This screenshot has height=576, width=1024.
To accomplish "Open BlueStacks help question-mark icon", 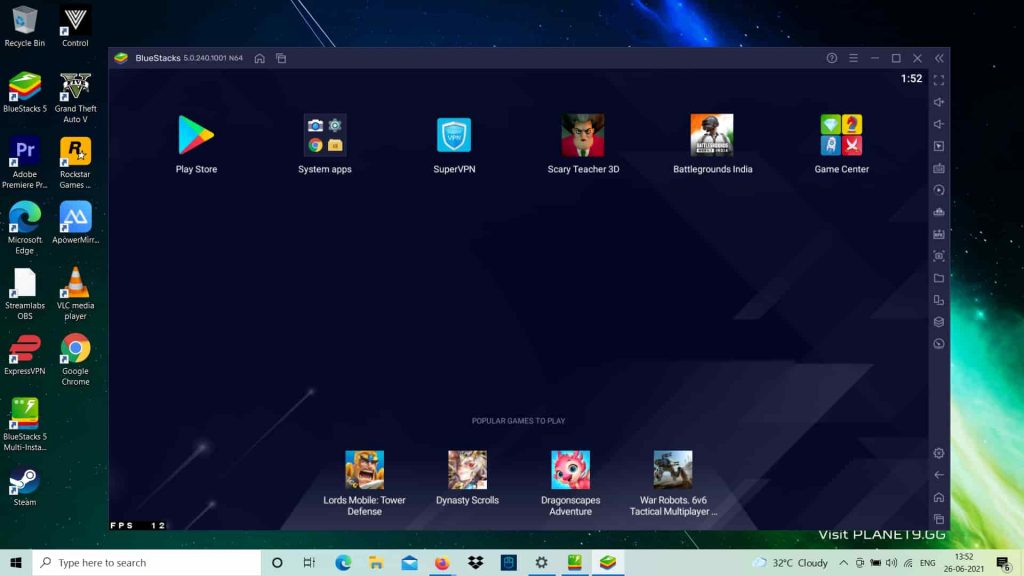I will (x=831, y=58).
